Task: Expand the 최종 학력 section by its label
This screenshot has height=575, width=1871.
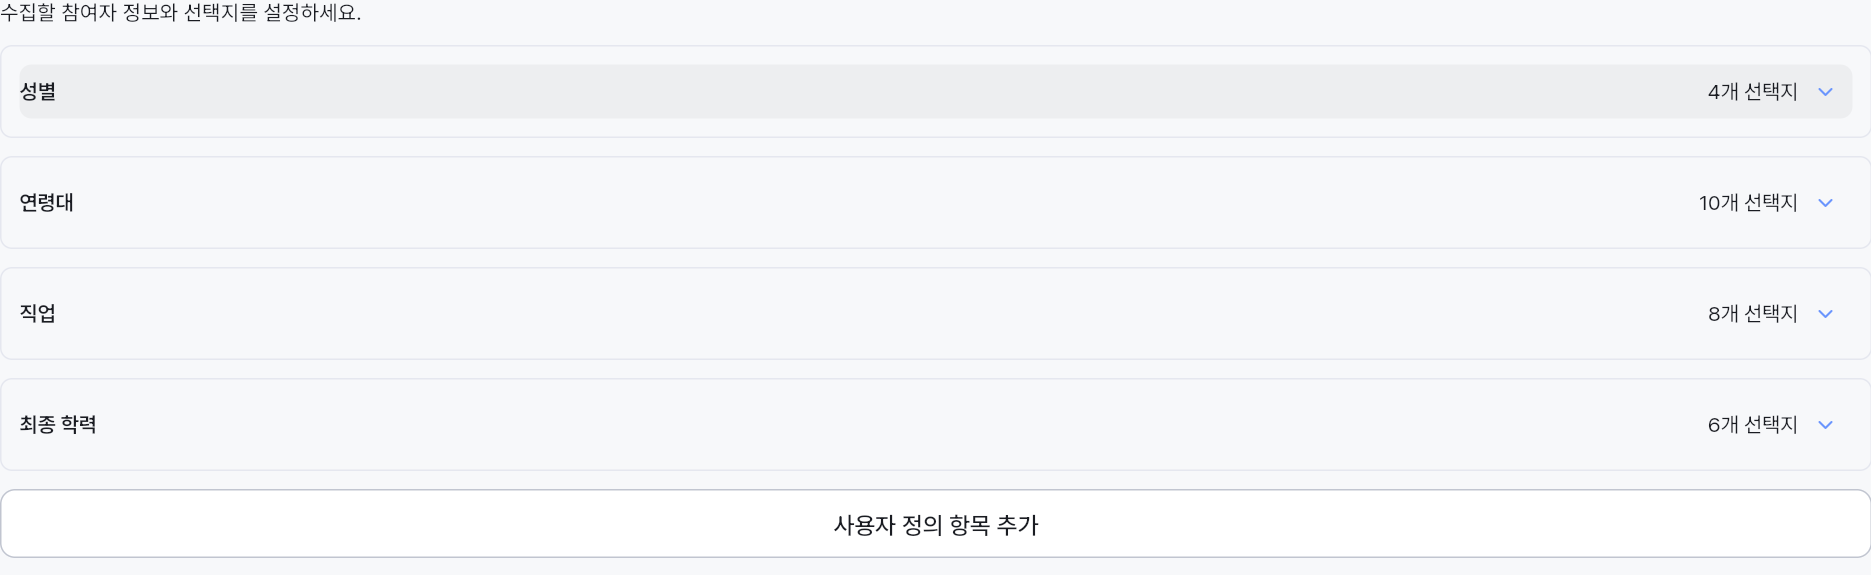Action: [x=58, y=425]
